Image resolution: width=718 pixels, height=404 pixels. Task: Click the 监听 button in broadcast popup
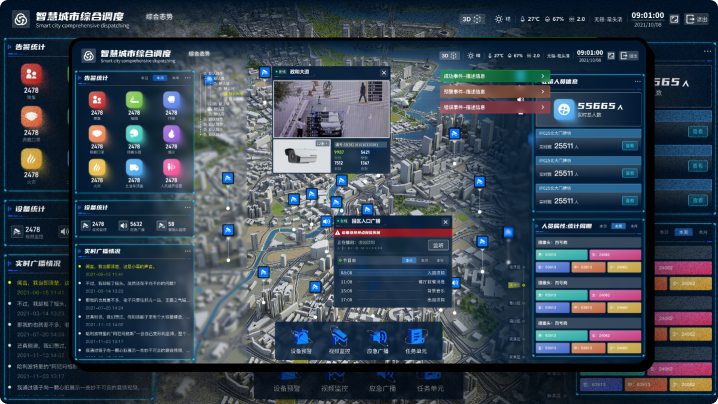click(x=437, y=245)
